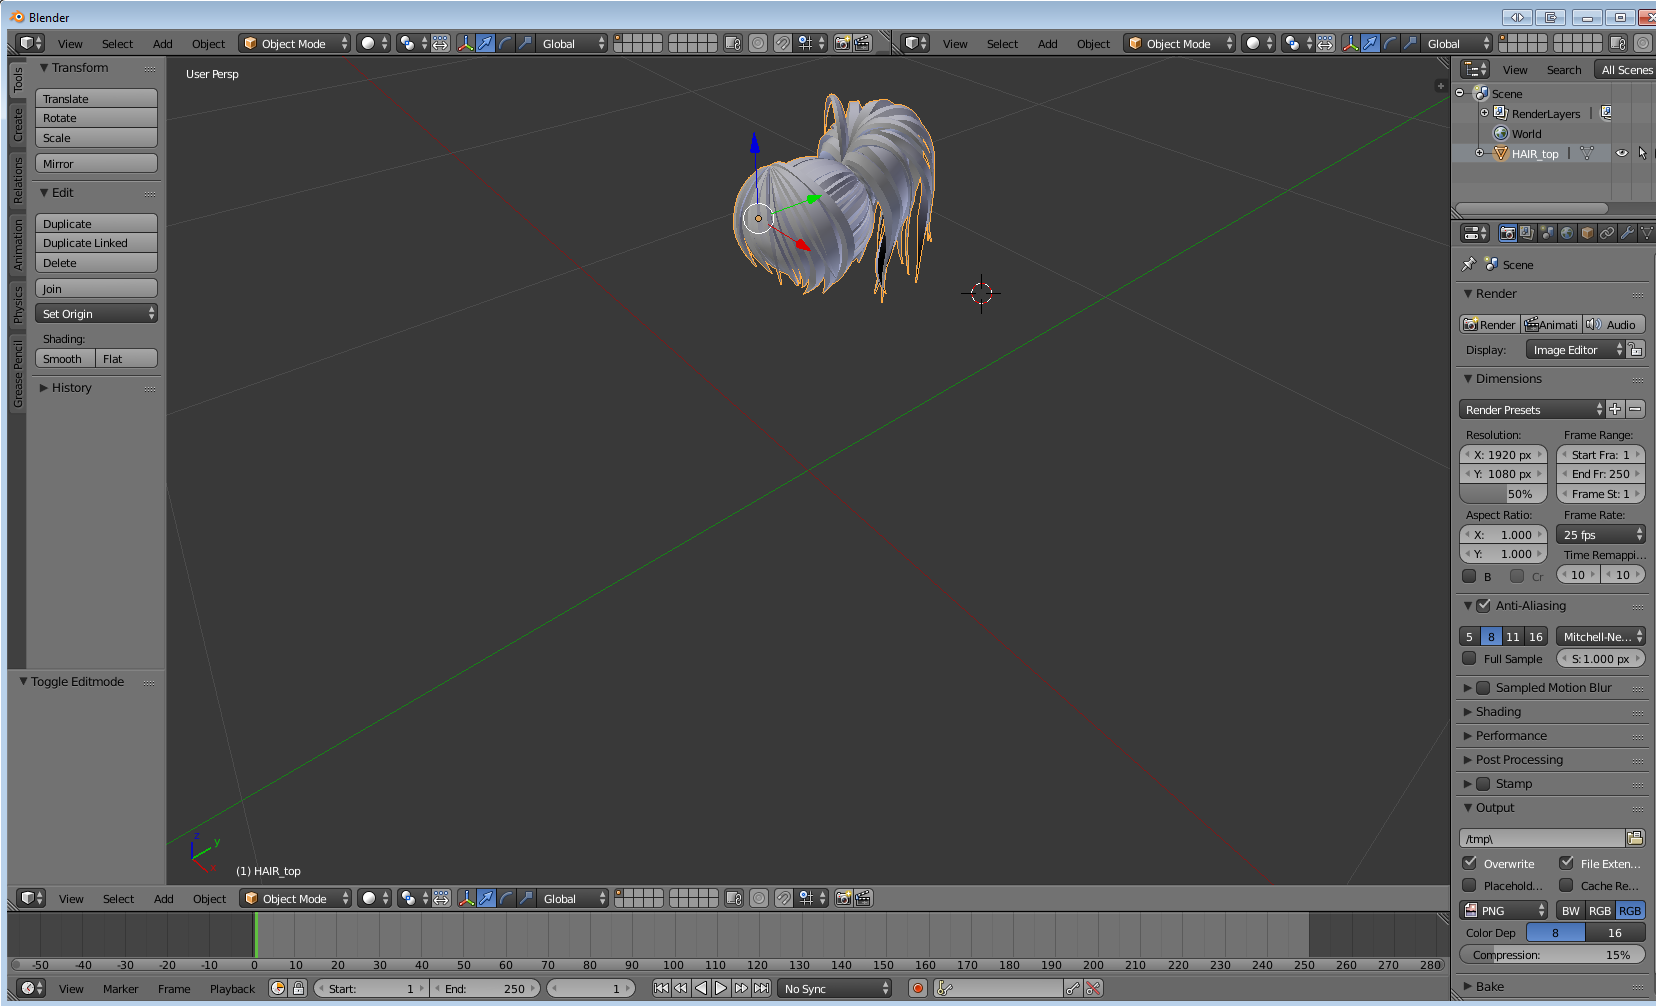The height and width of the screenshot is (1006, 1656).
Task: Toggle the HAIR_top visibility eye icon
Action: point(1622,154)
